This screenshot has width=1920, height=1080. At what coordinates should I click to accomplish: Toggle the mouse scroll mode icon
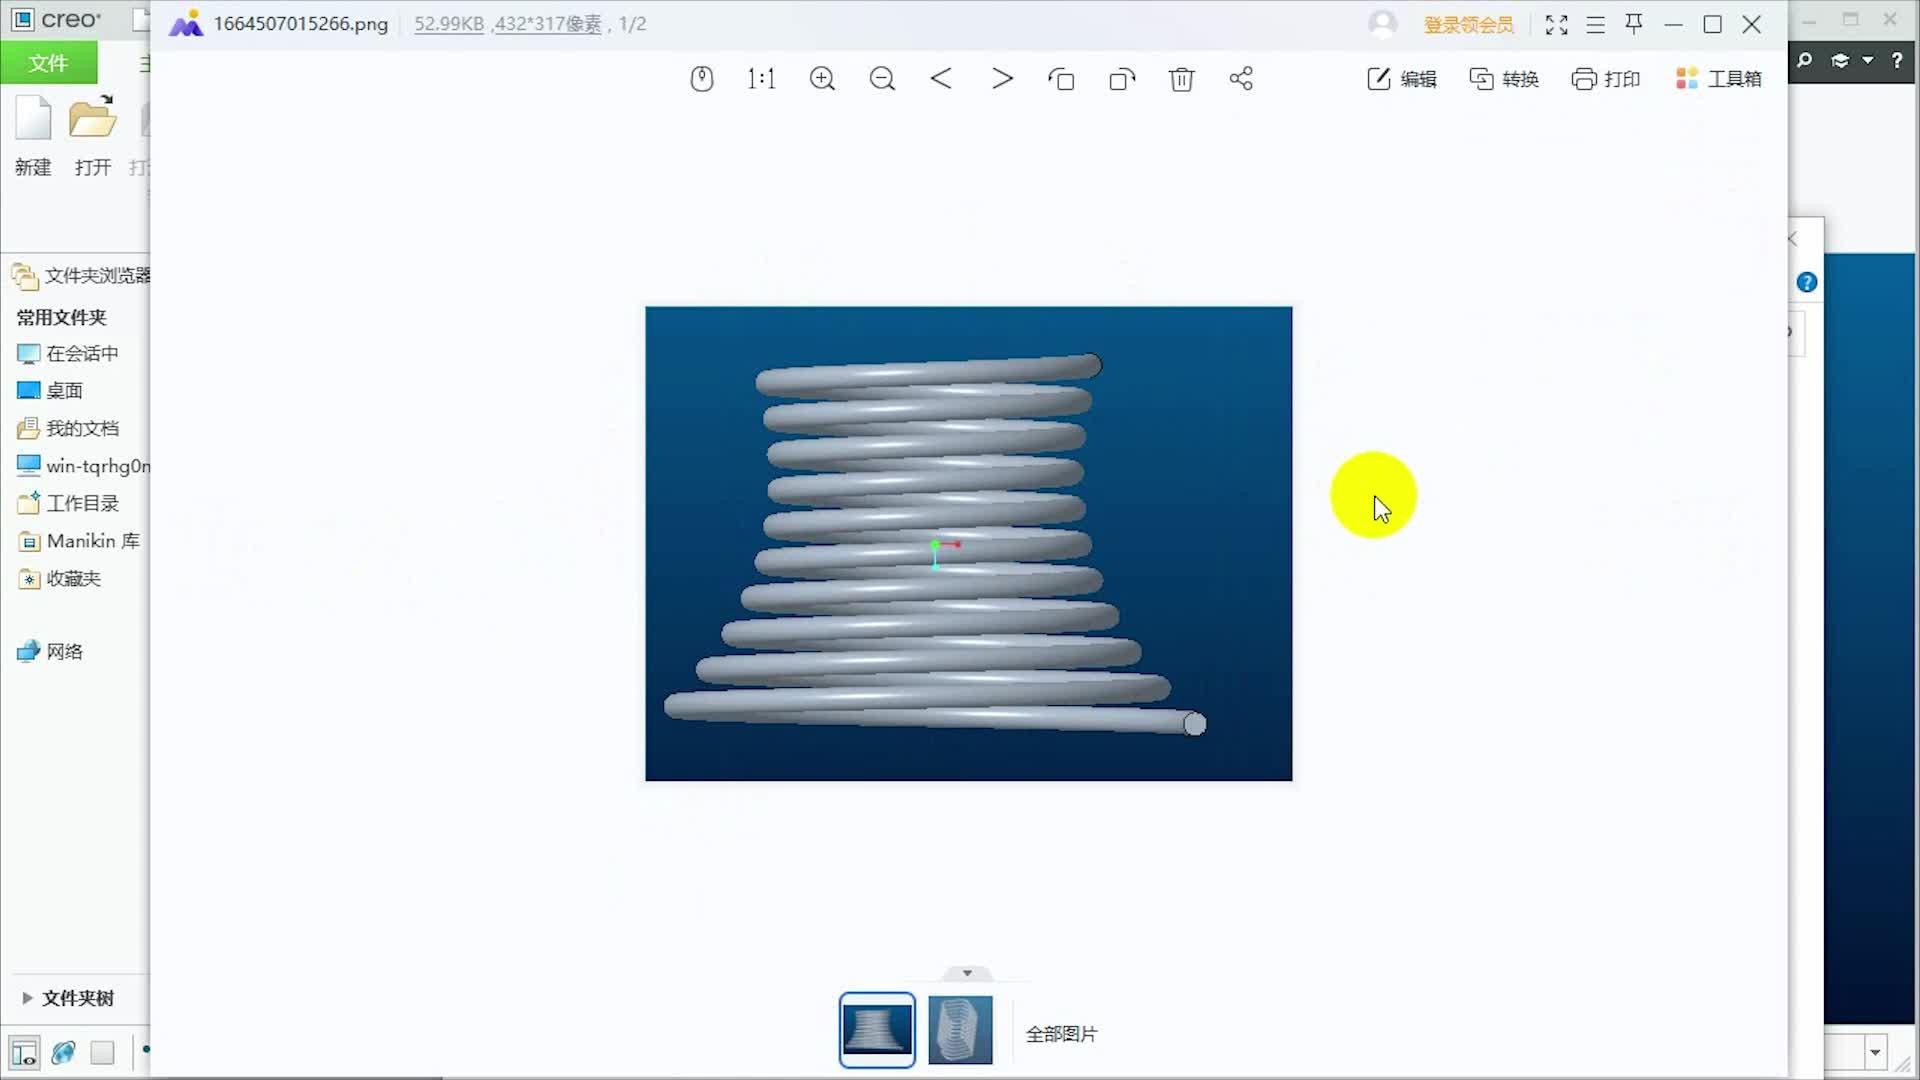click(701, 79)
